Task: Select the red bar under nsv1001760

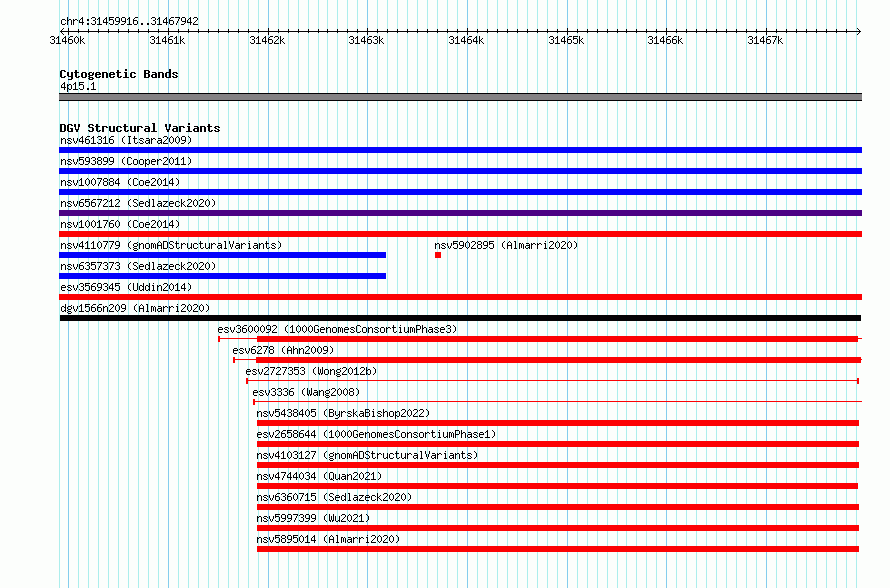Action: pyautogui.click(x=460, y=234)
